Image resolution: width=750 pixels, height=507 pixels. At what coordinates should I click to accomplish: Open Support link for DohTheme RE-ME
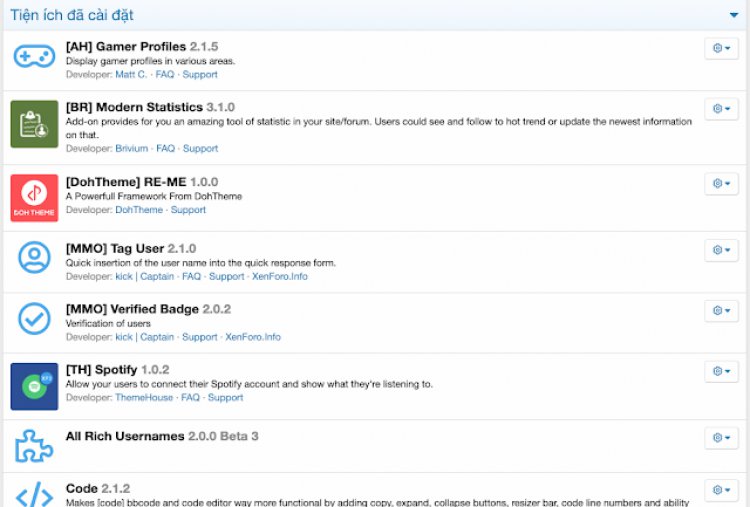[x=188, y=210]
